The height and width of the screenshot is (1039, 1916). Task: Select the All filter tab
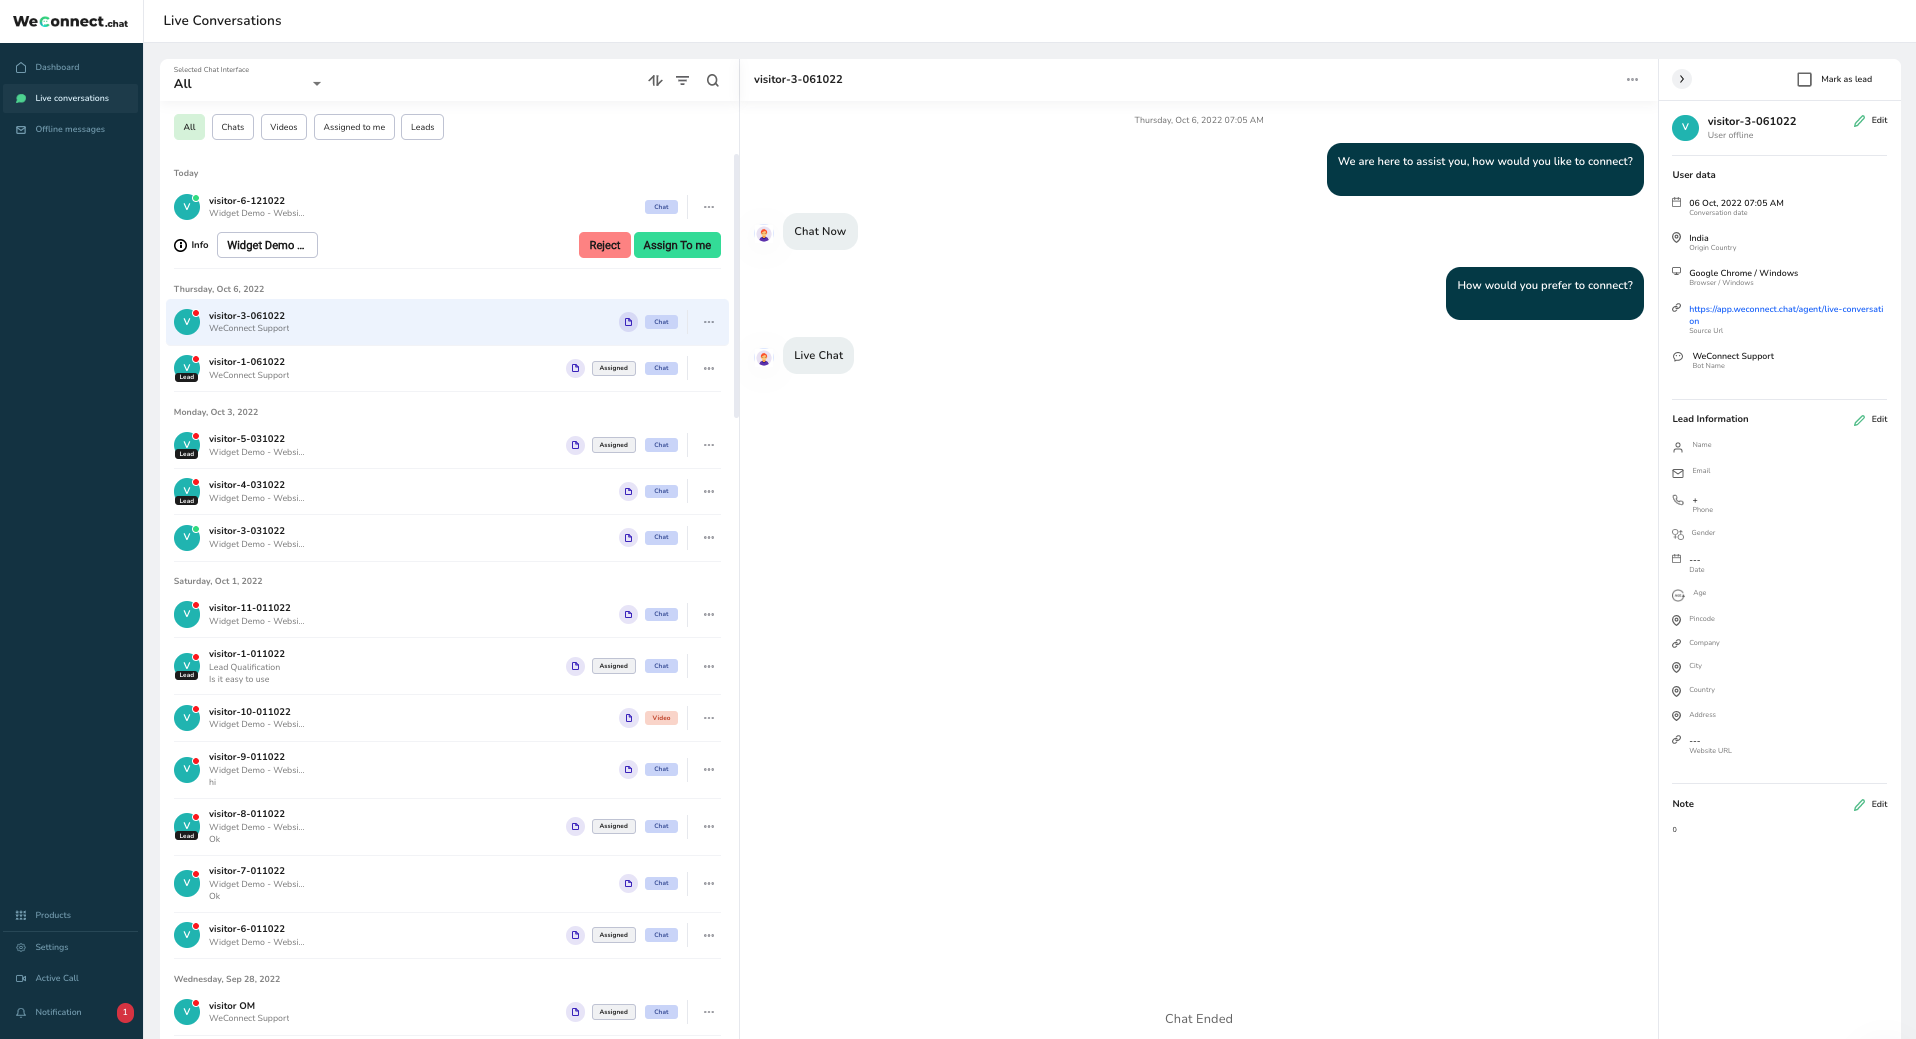click(x=189, y=127)
